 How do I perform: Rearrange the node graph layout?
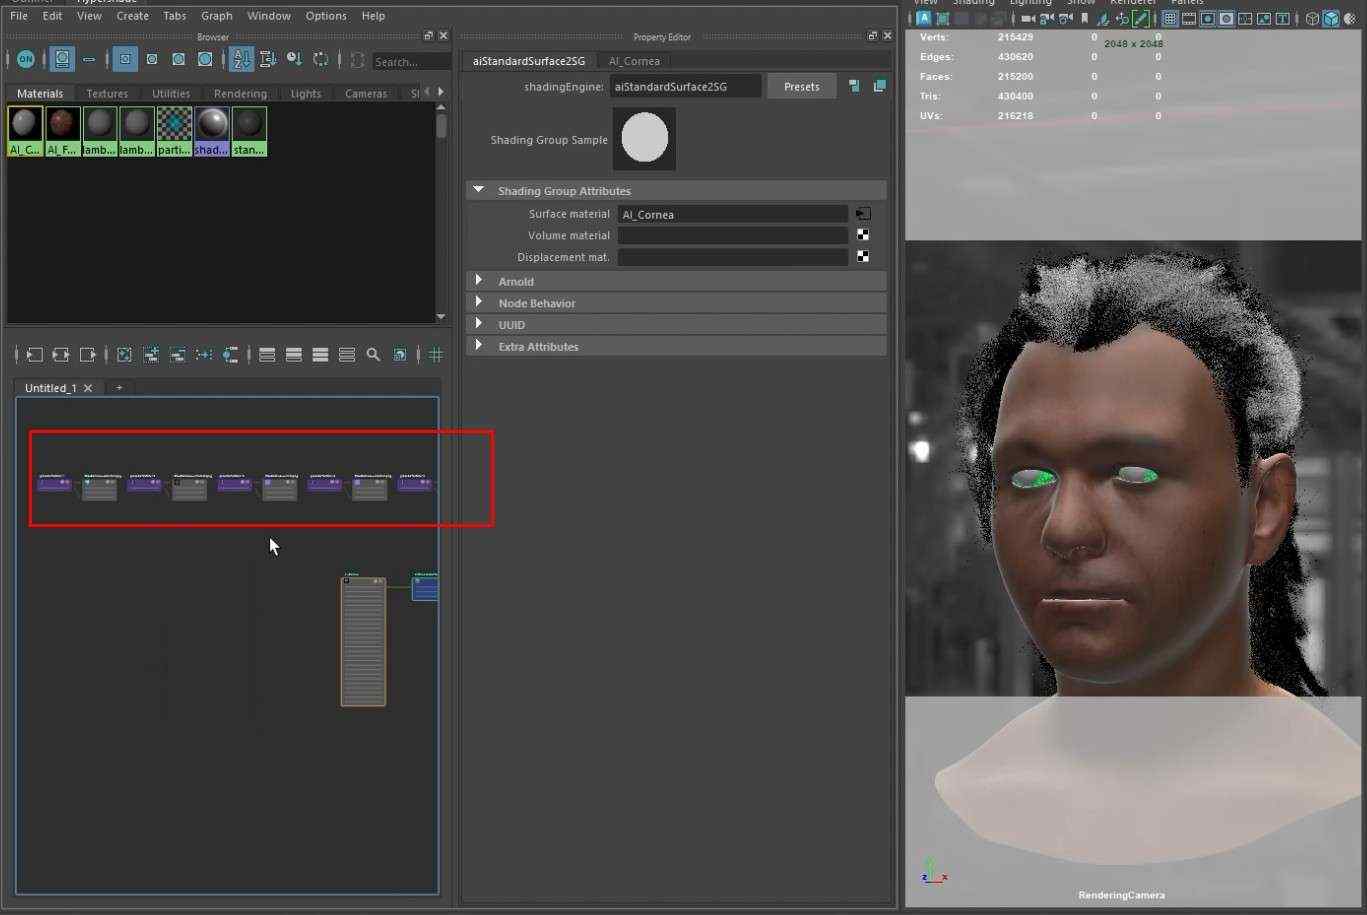204,355
